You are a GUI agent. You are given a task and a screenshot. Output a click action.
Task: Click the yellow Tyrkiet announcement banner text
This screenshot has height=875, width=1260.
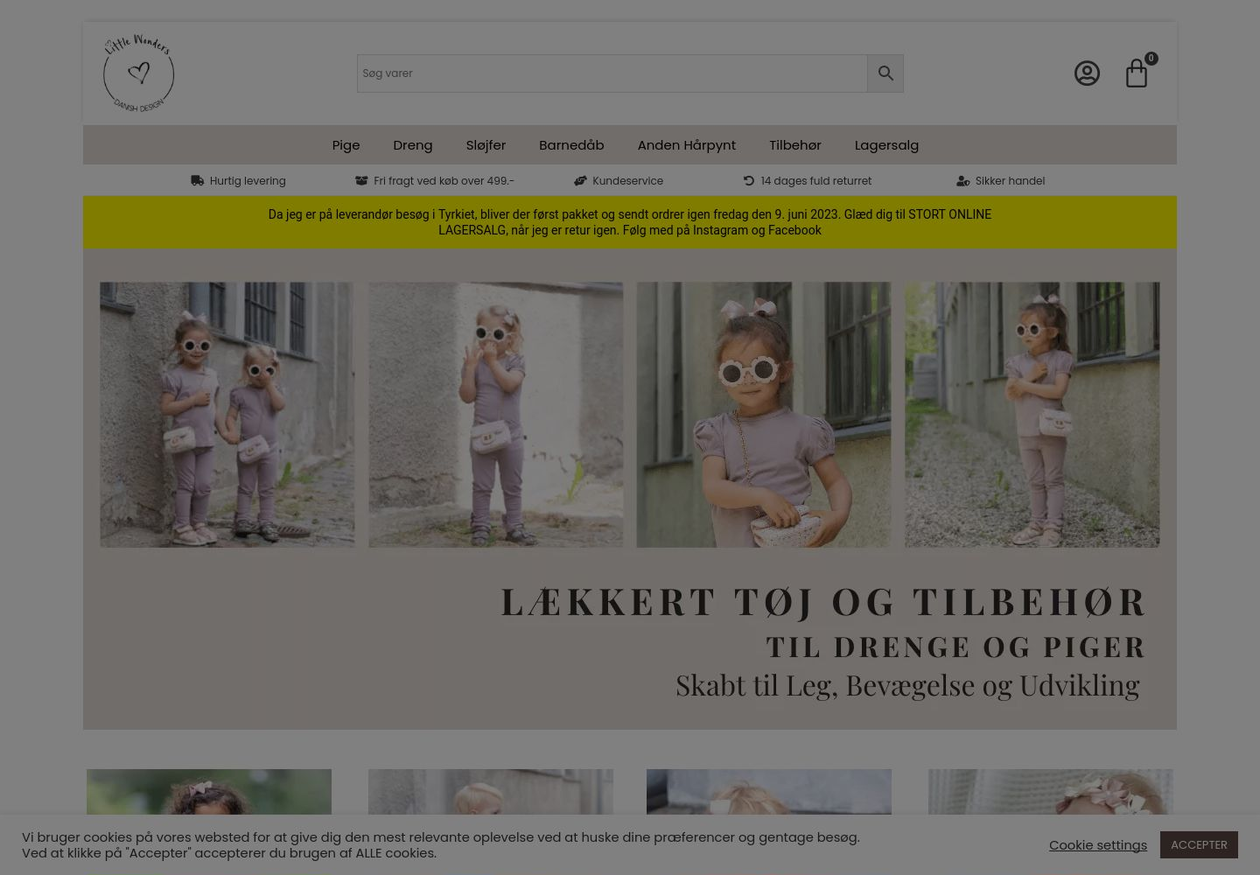tap(630, 222)
